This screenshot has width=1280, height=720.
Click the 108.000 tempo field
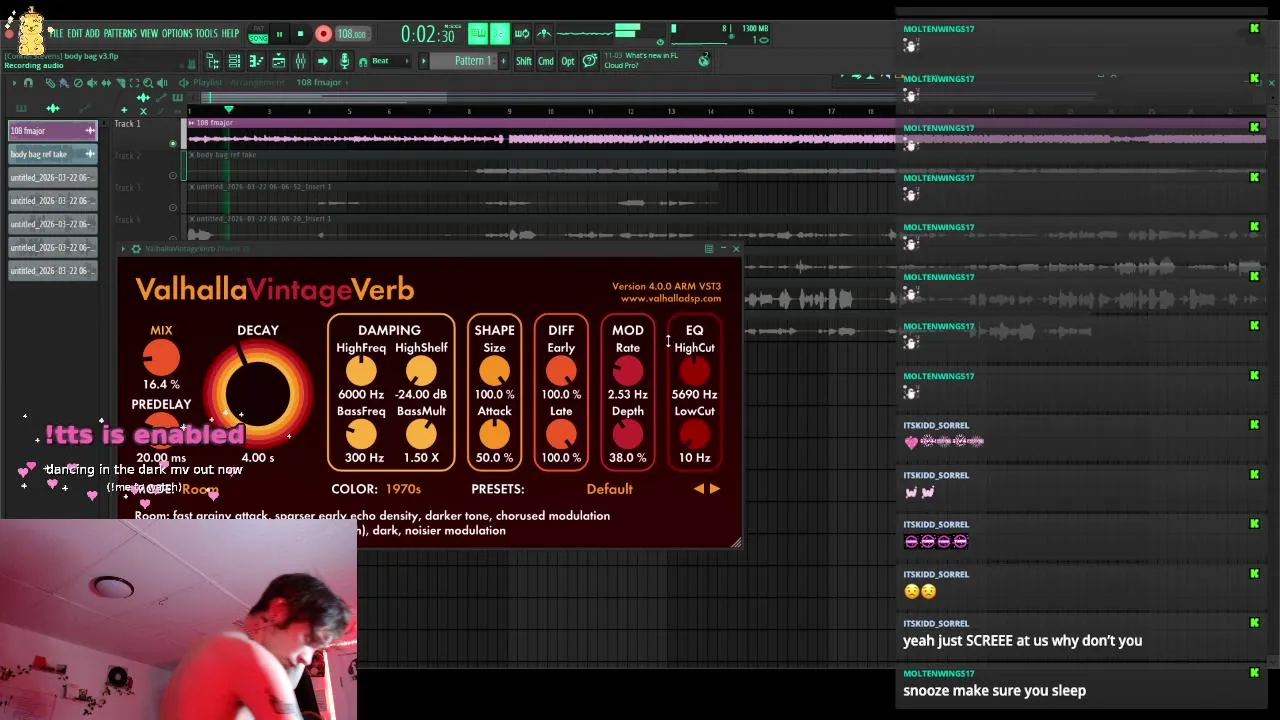(353, 34)
